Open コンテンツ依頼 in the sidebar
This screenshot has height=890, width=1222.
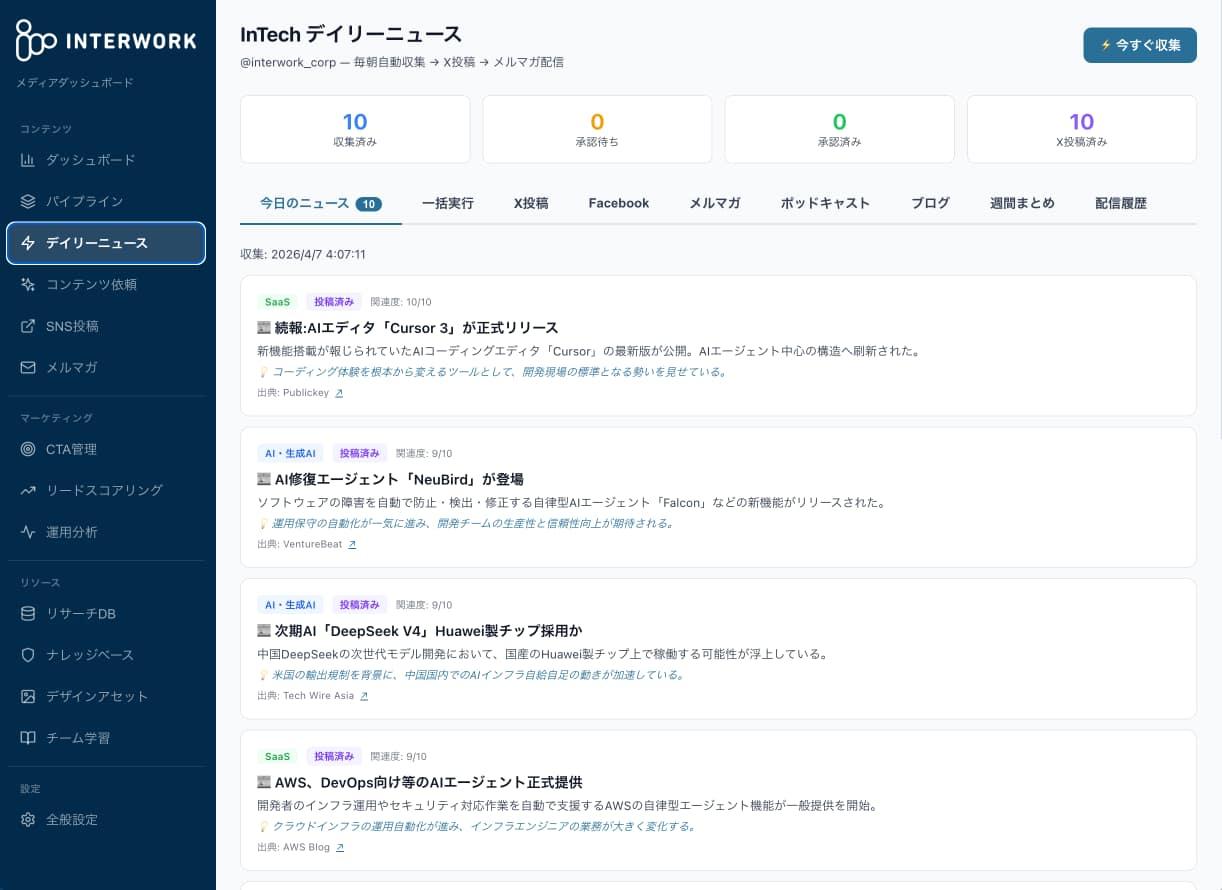105,284
